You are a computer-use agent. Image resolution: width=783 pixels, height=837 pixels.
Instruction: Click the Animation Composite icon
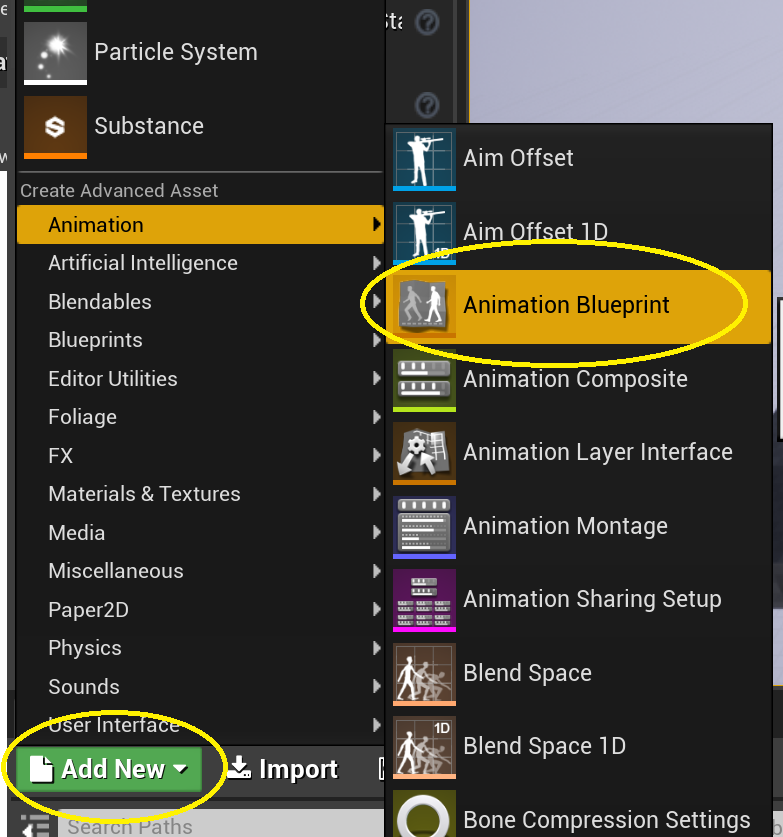(424, 380)
